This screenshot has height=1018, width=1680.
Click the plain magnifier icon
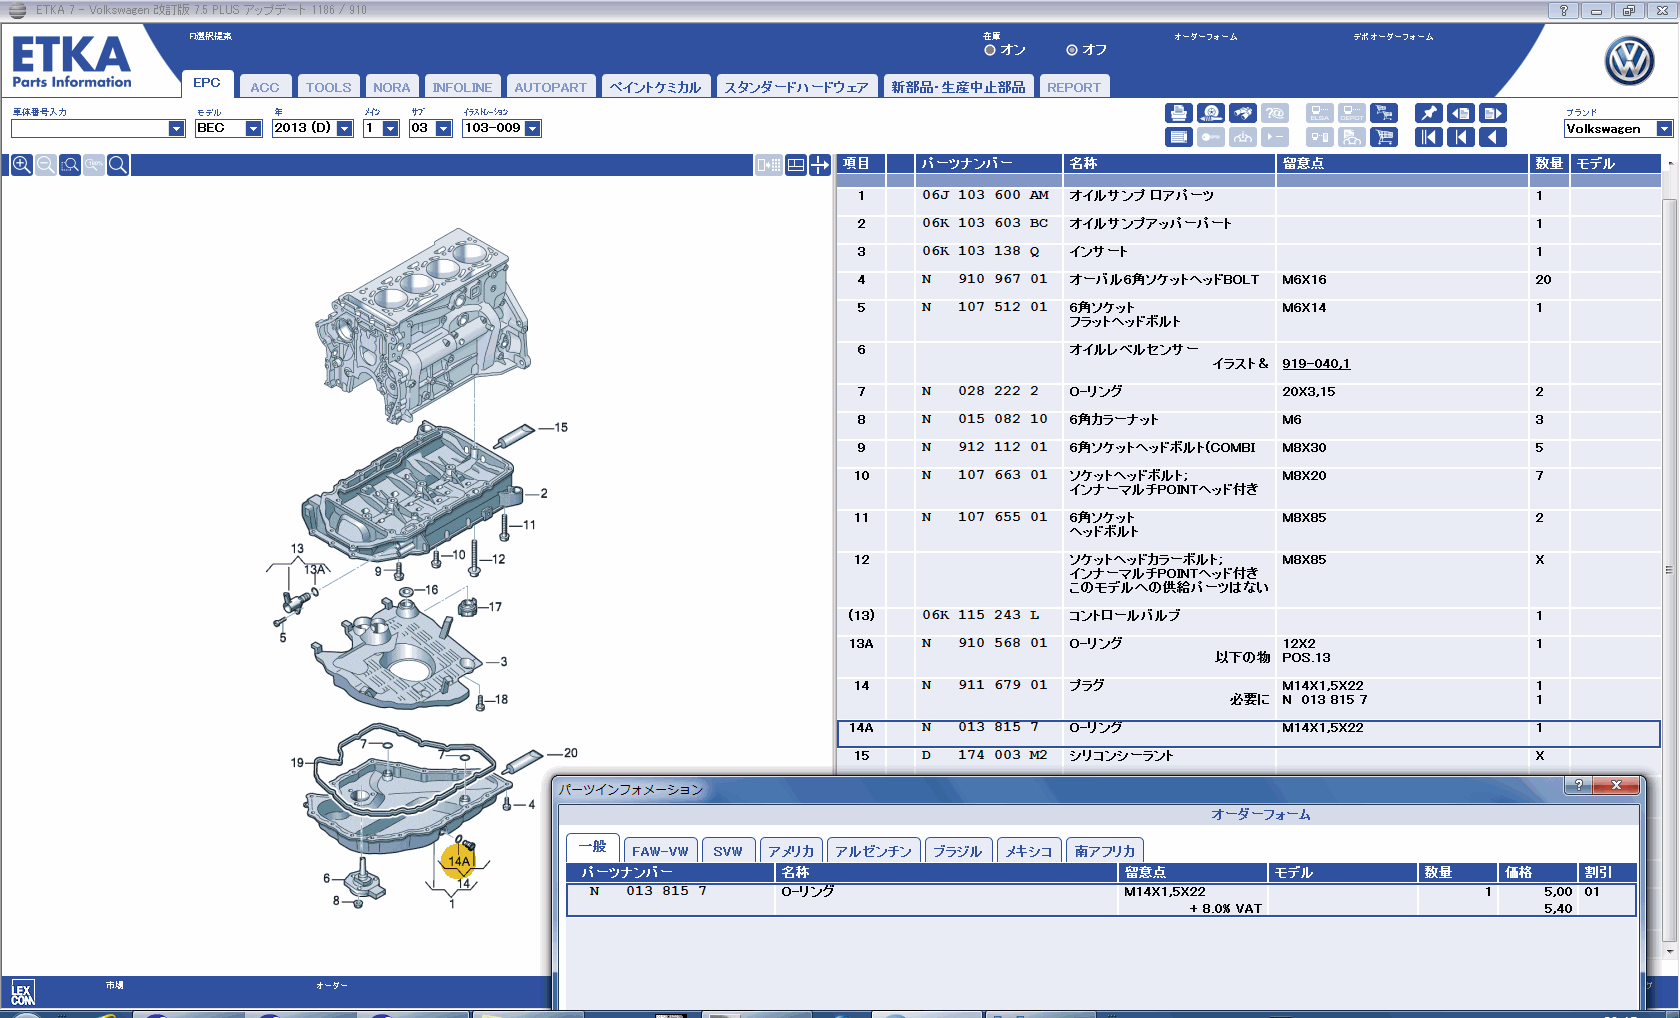click(118, 165)
